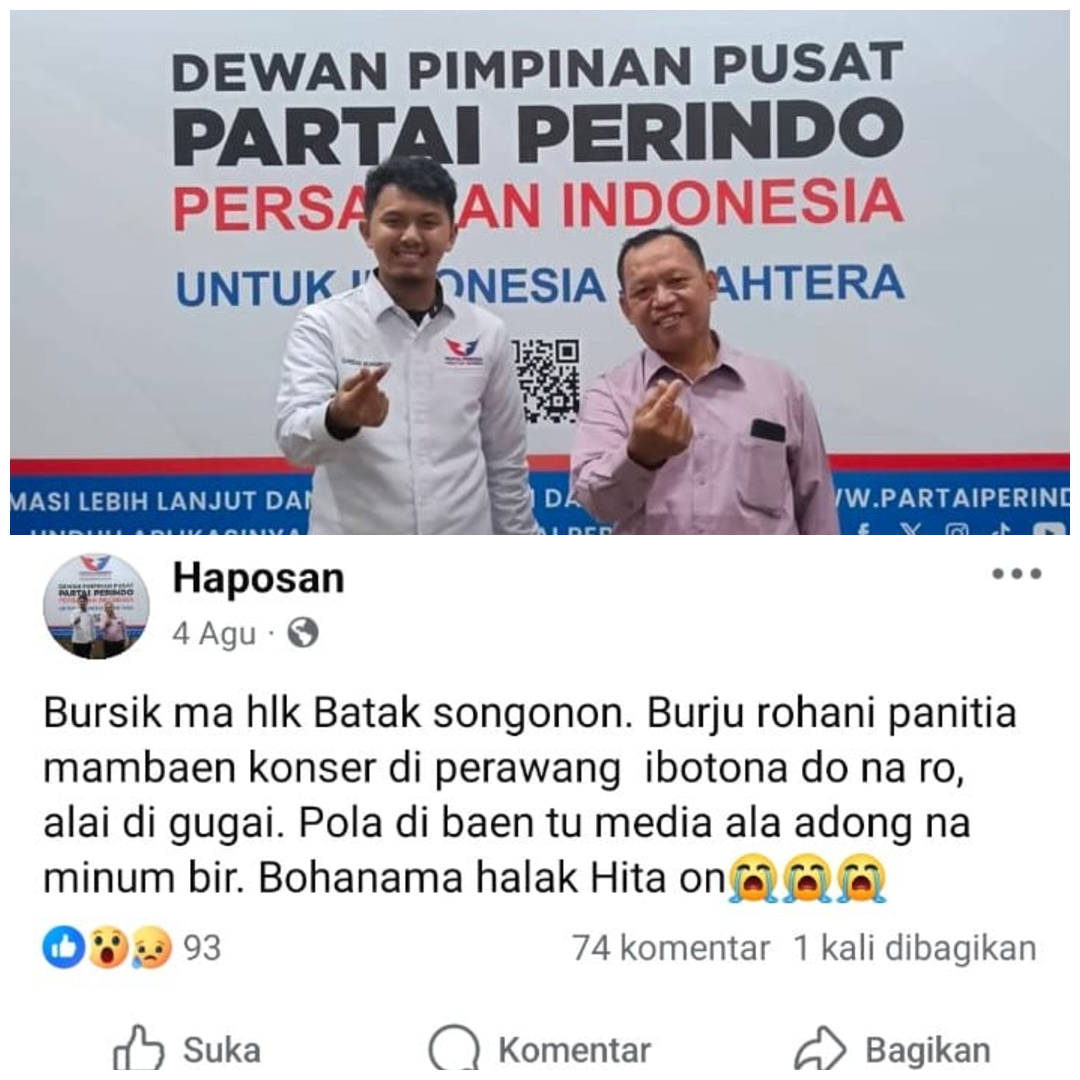
Task: Click the Komentar label
Action: click(x=574, y=1050)
